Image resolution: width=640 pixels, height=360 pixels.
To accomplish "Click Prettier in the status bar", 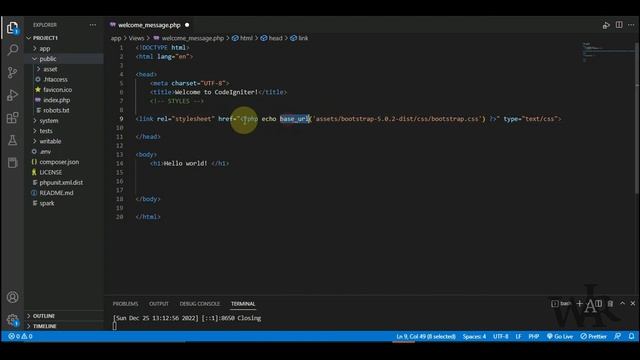I will click(x=593, y=336).
